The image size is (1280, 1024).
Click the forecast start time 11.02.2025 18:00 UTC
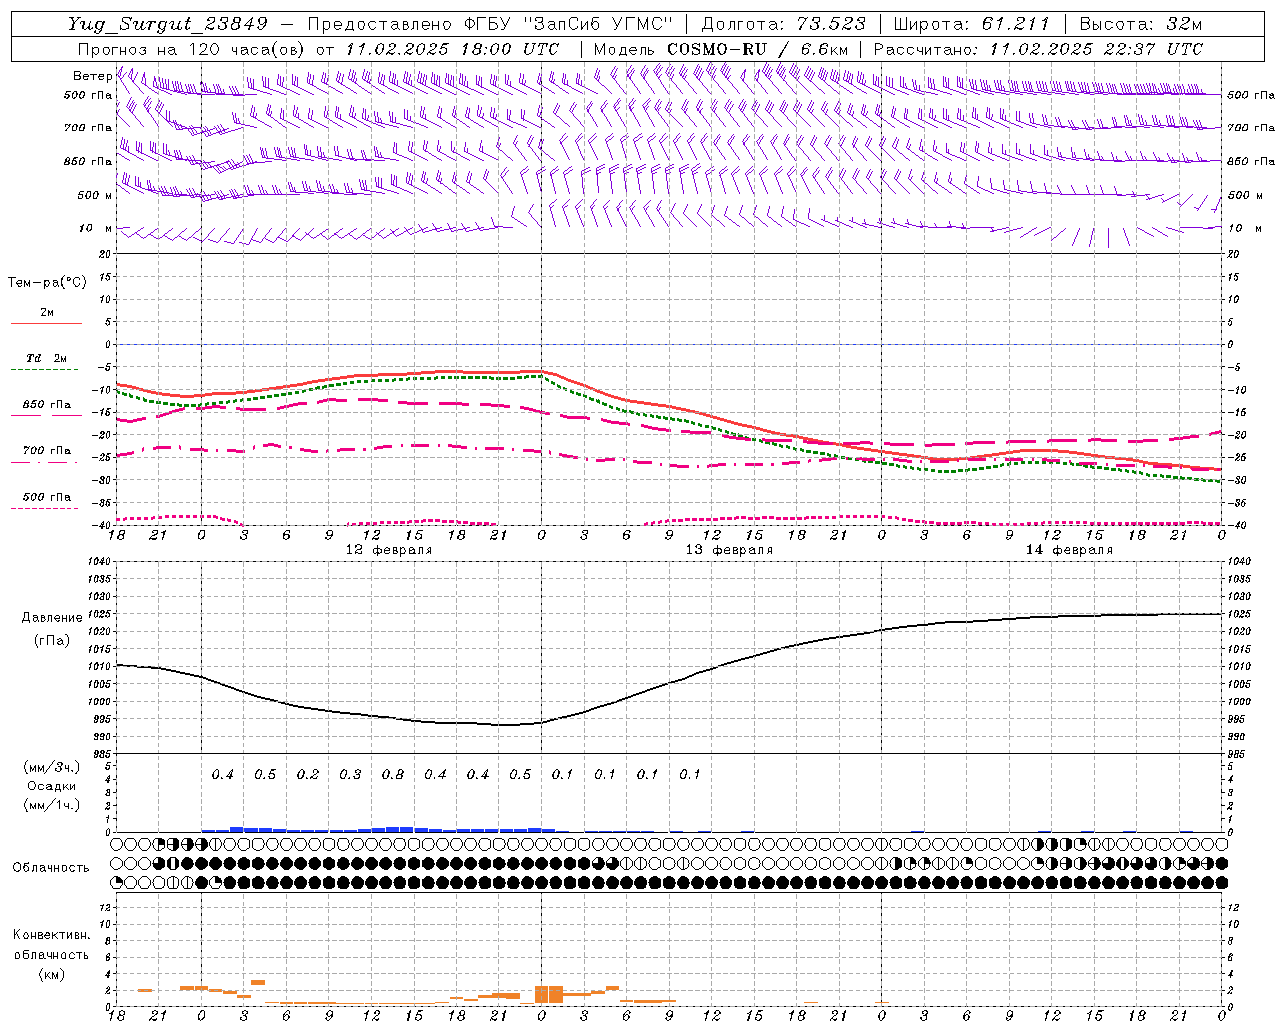[x=452, y=49]
